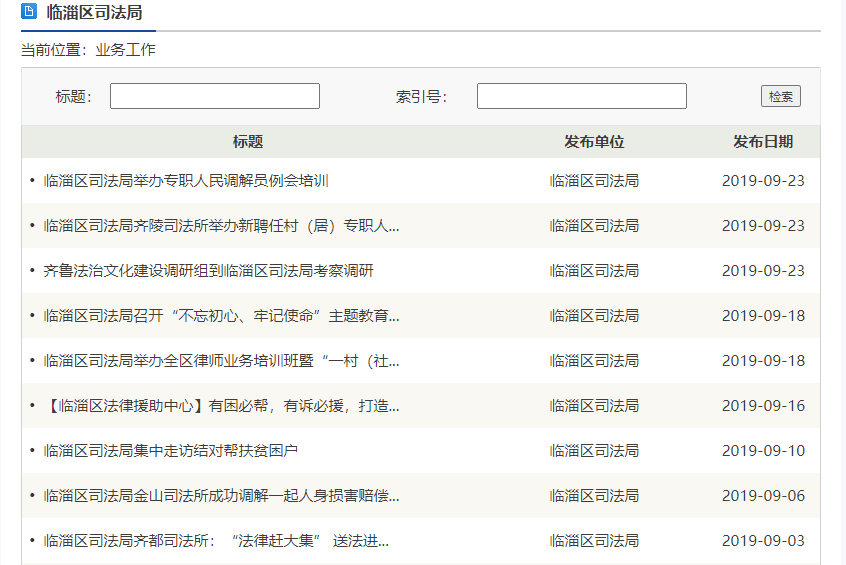846x565 pixels.
Task: Open article 齐都司法所：“法律赶大集” 送法进
Action: coord(216,541)
